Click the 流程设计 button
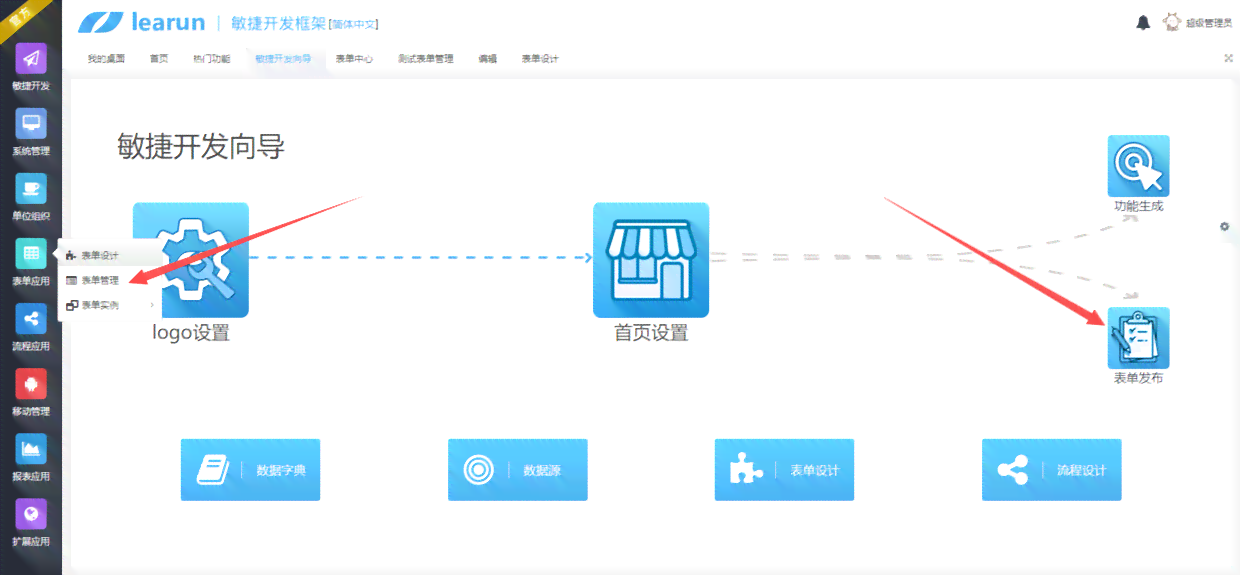 1051,470
